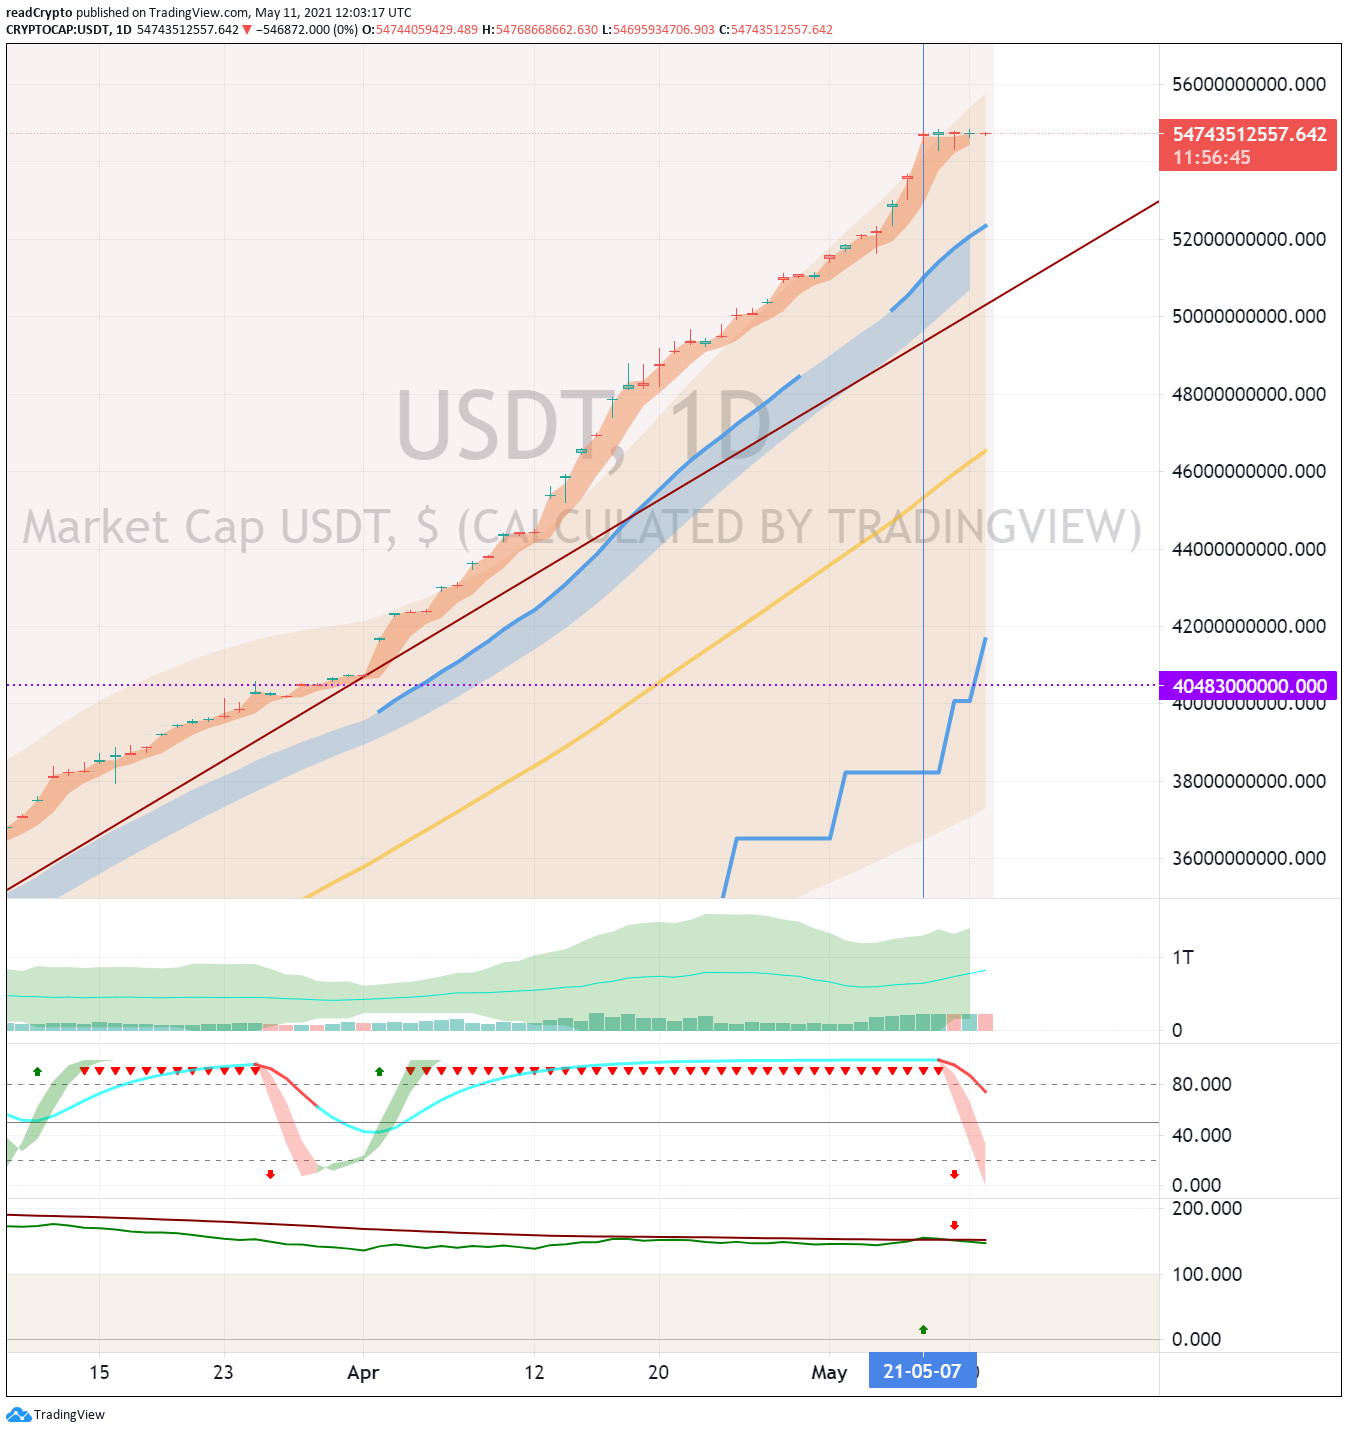Click the red current price label 54743512557.642
Image resolution: width=1348 pixels, height=1433 pixels.
(x=1248, y=146)
